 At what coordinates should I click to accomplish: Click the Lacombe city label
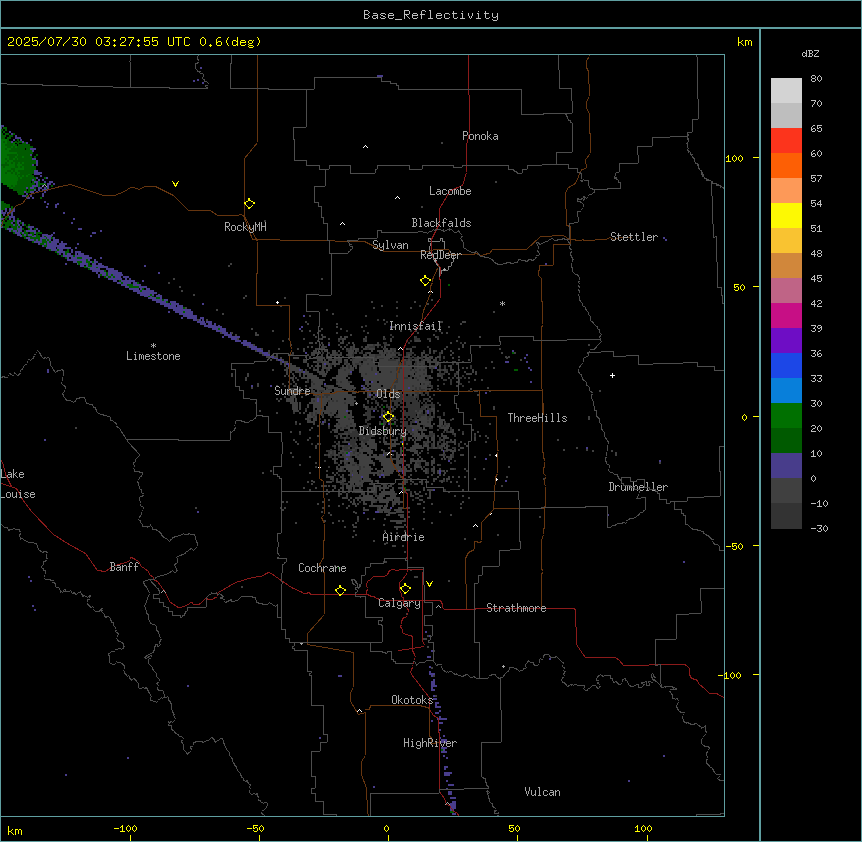pyautogui.click(x=450, y=191)
